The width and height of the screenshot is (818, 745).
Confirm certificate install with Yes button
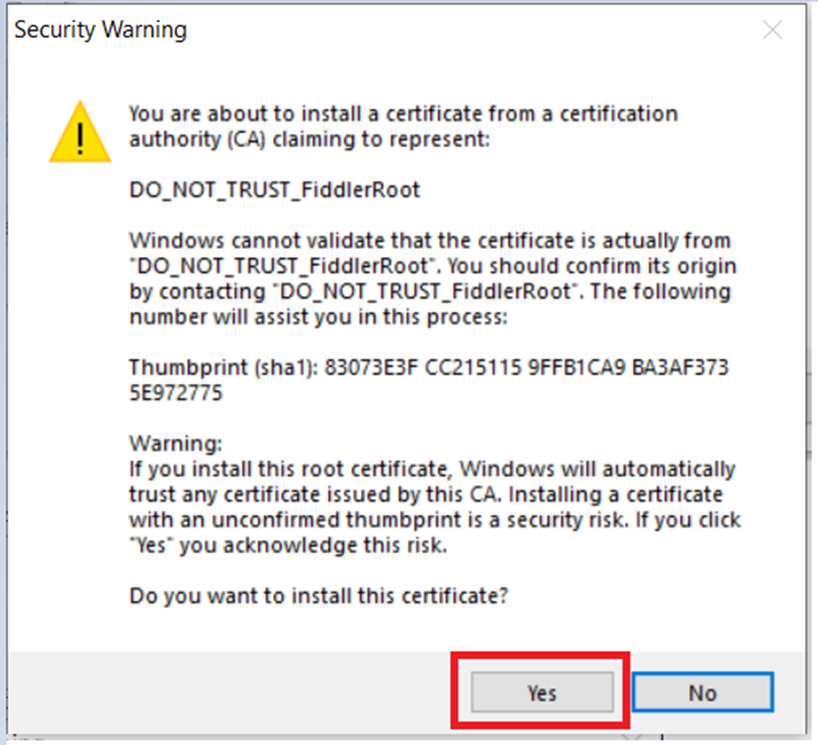coord(542,692)
